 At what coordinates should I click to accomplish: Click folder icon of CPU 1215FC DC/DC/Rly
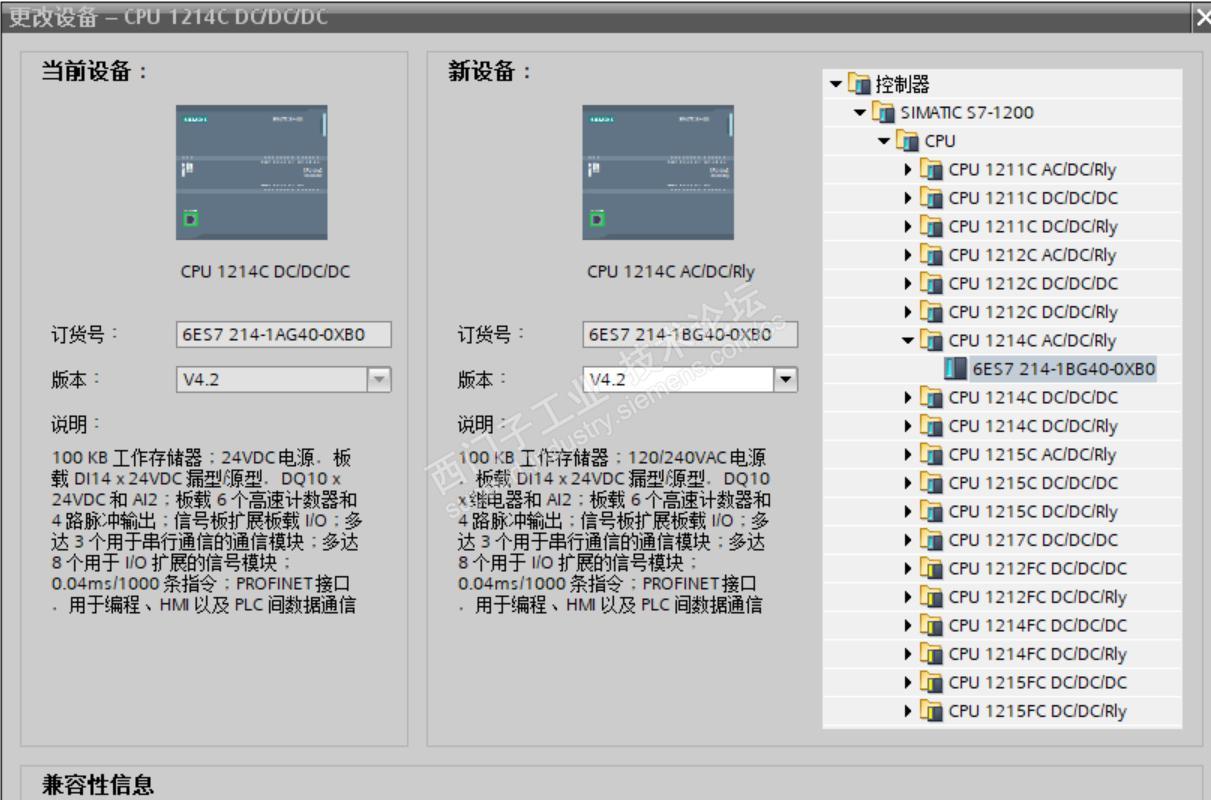(931, 711)
